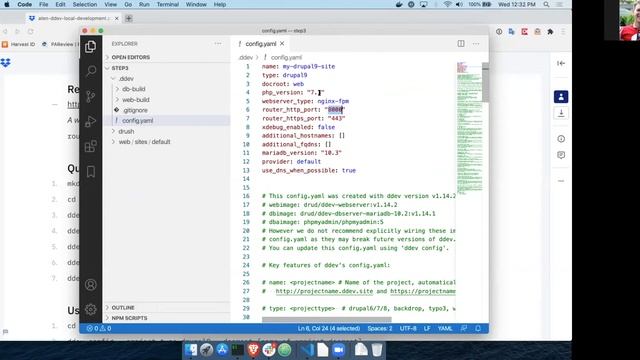Change end of line via LF

pyautogui.click(x=427, y=328)
